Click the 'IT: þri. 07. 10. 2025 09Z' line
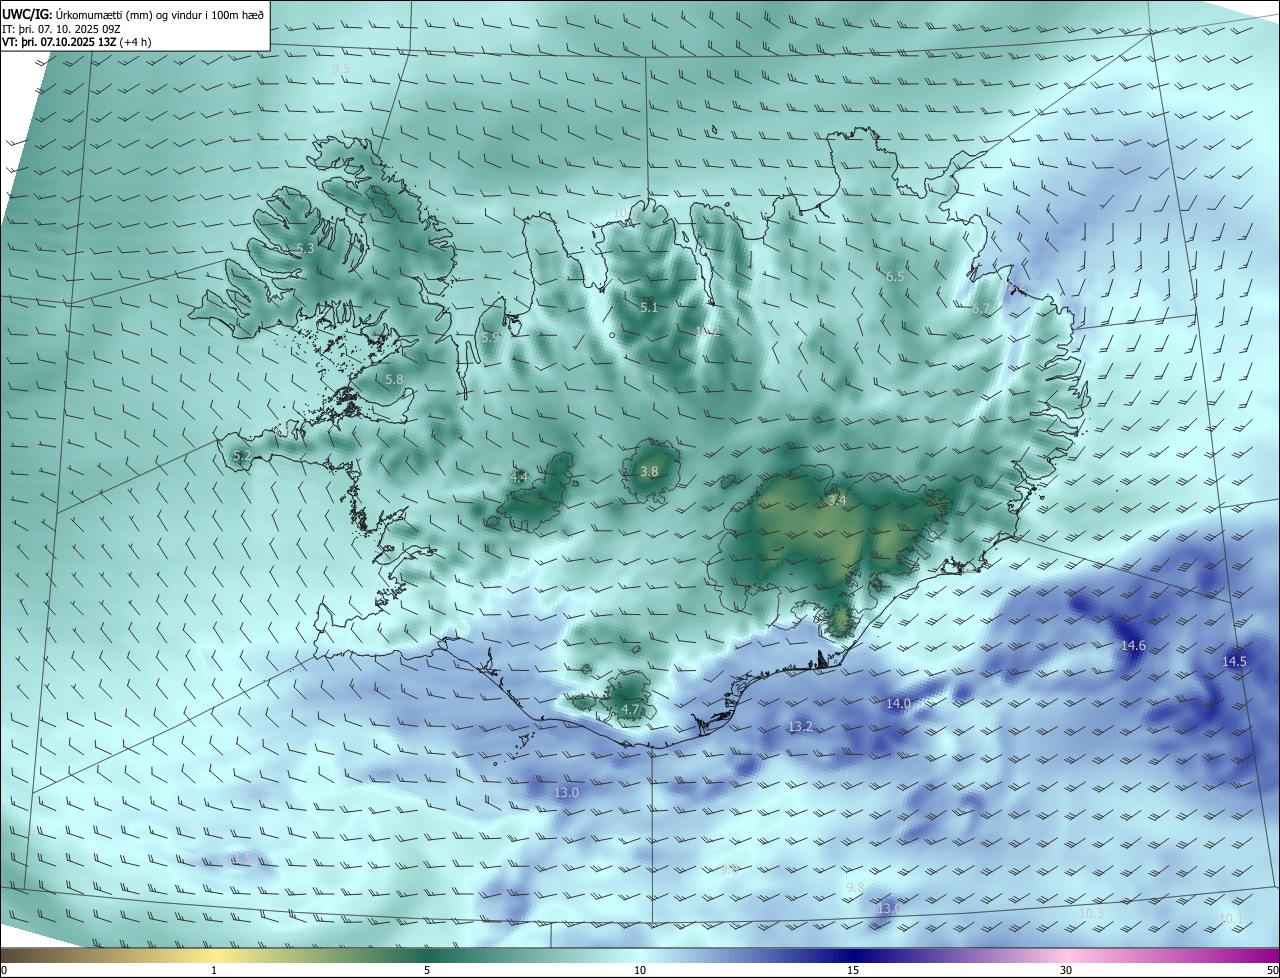Image resolution: width=1280 pixels, height=978 pixels. pos(61,29)
